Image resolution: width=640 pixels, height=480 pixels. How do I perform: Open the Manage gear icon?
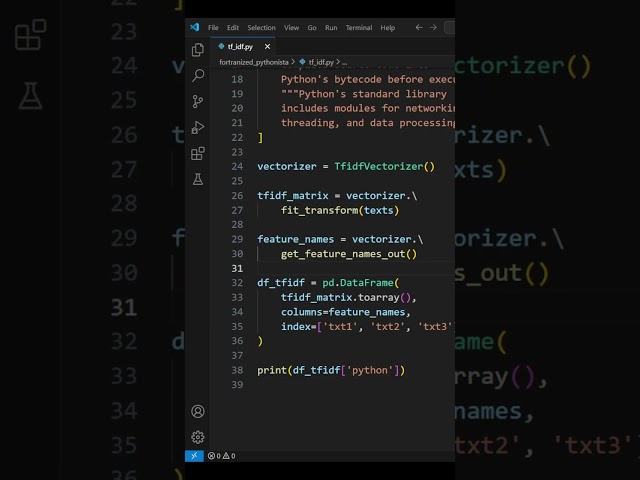click(x=198, y=437)
